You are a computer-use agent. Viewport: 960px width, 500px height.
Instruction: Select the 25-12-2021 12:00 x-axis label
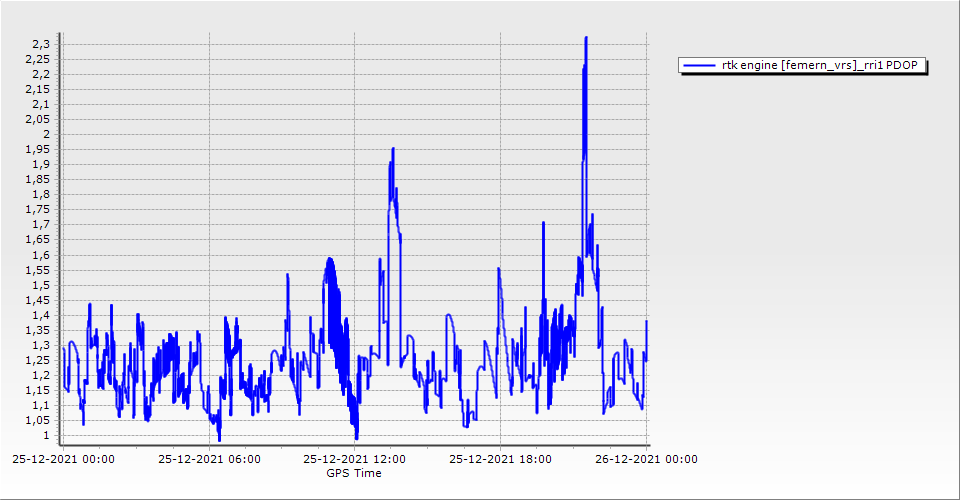tap(354, 460)
